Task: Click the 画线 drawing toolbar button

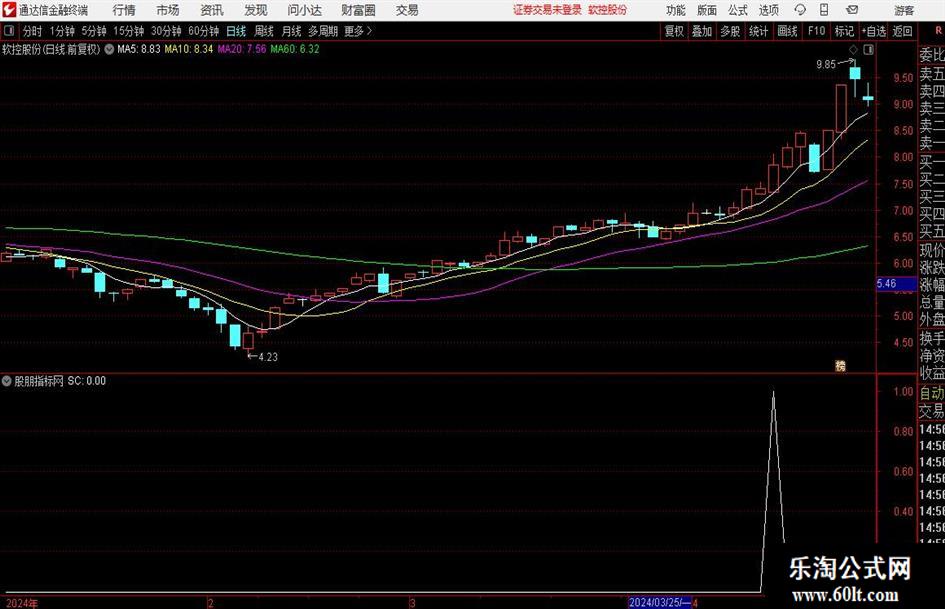Action: tap(788, 31)
